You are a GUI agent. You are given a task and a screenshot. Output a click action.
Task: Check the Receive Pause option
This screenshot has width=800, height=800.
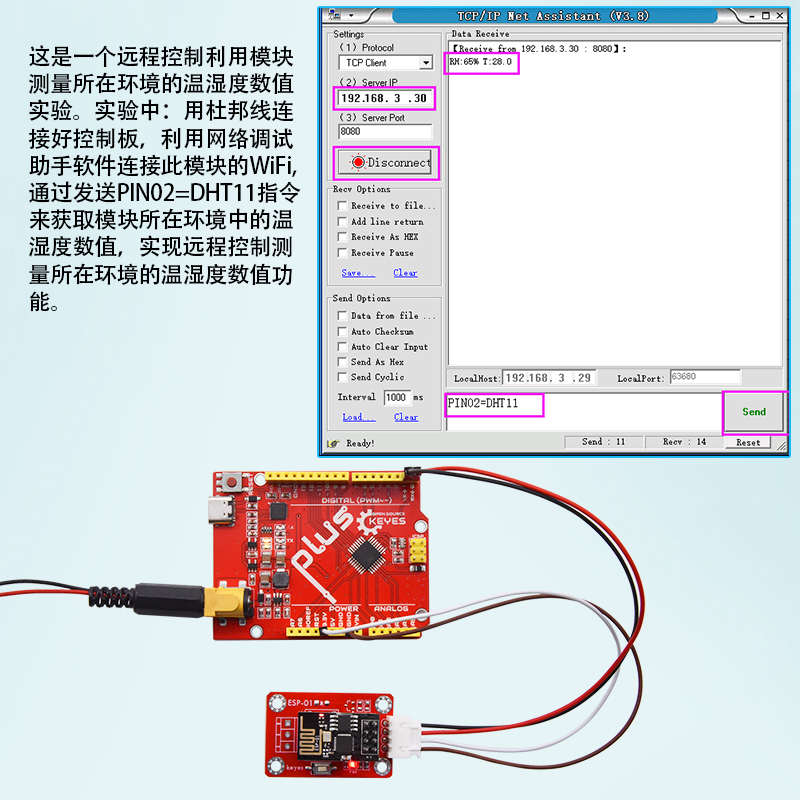pos(342,253)
